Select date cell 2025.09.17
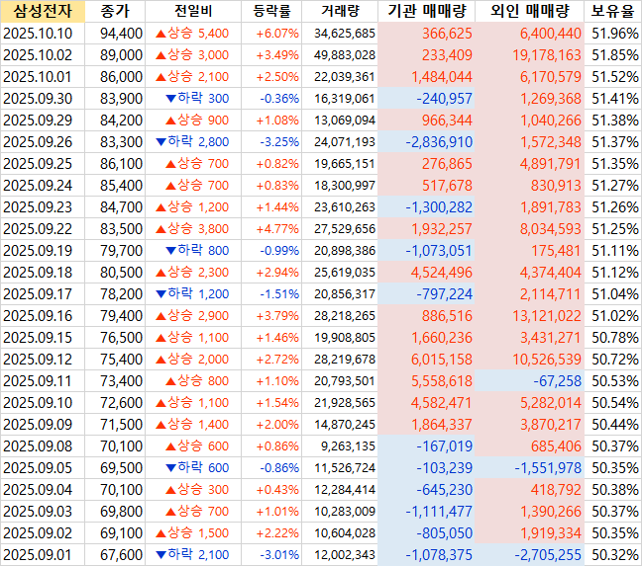642x566 pixels. point(43,294)
